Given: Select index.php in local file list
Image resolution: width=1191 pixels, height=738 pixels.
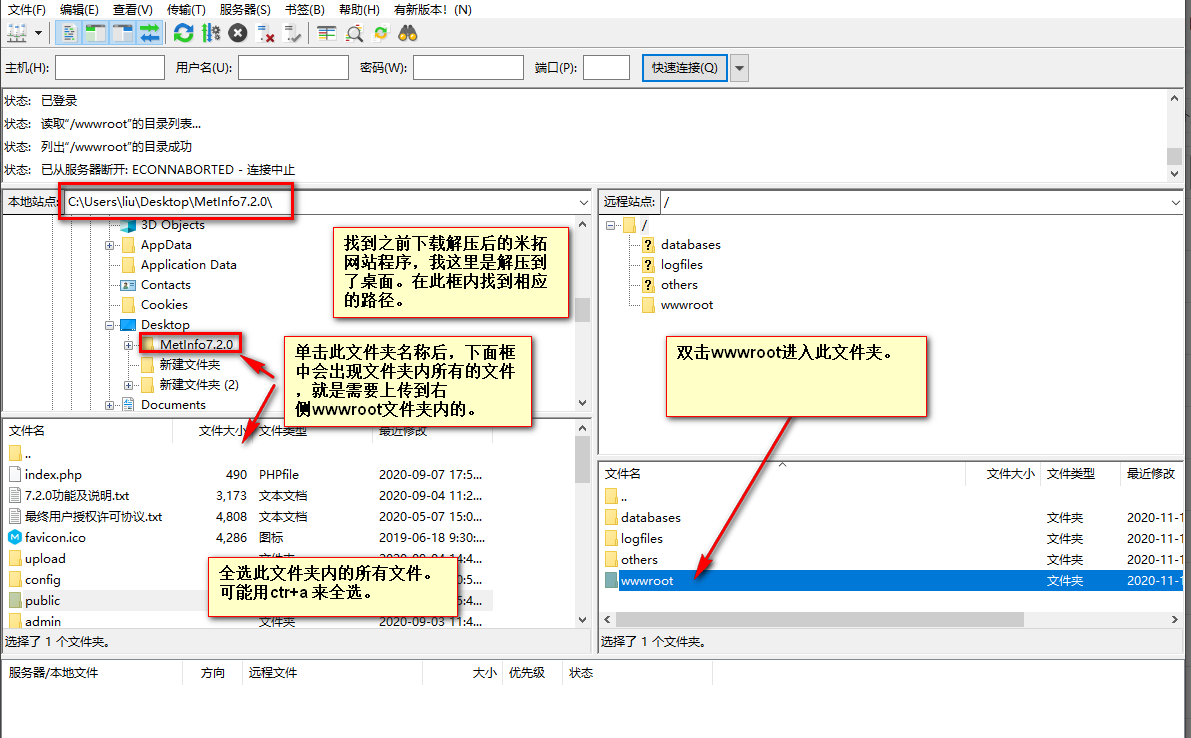Looking at the screenshot, I should 53,475.
